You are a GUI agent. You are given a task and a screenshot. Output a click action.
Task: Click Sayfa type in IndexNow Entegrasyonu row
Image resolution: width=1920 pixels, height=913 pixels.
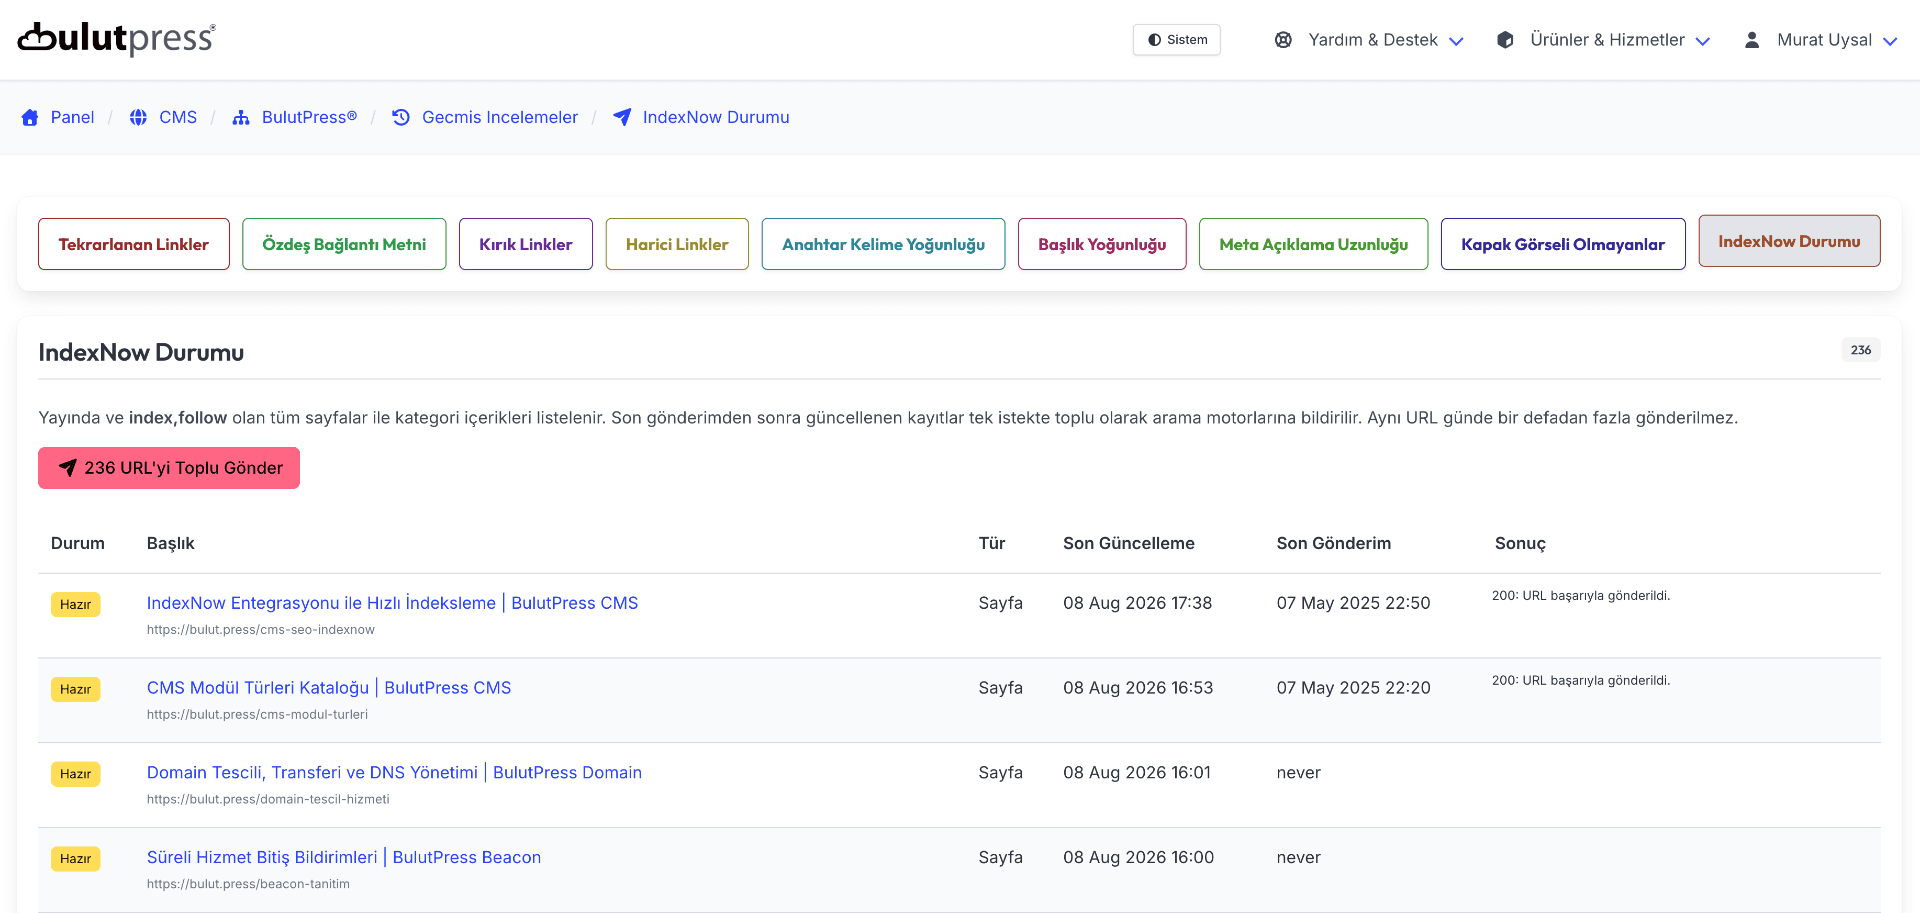tap(1001, 603)
